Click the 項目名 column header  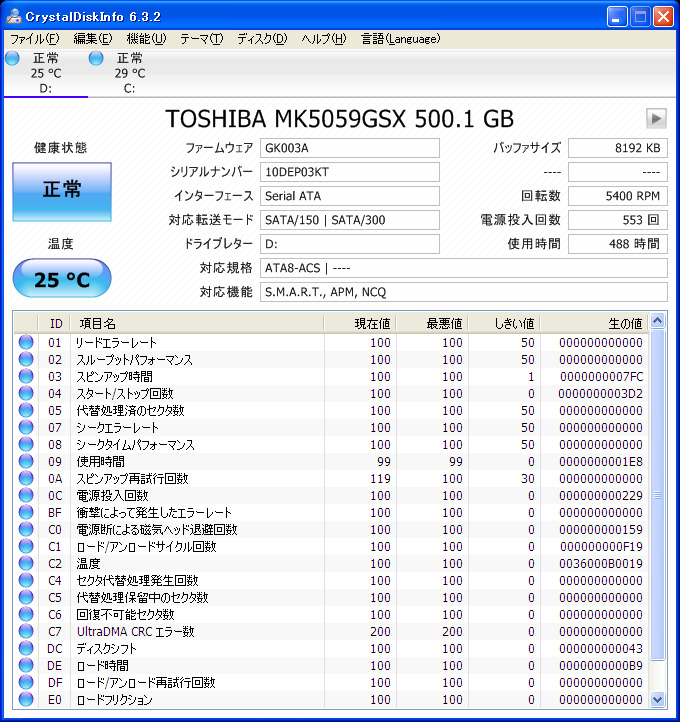pyautogui.click(x=197, y=324)
